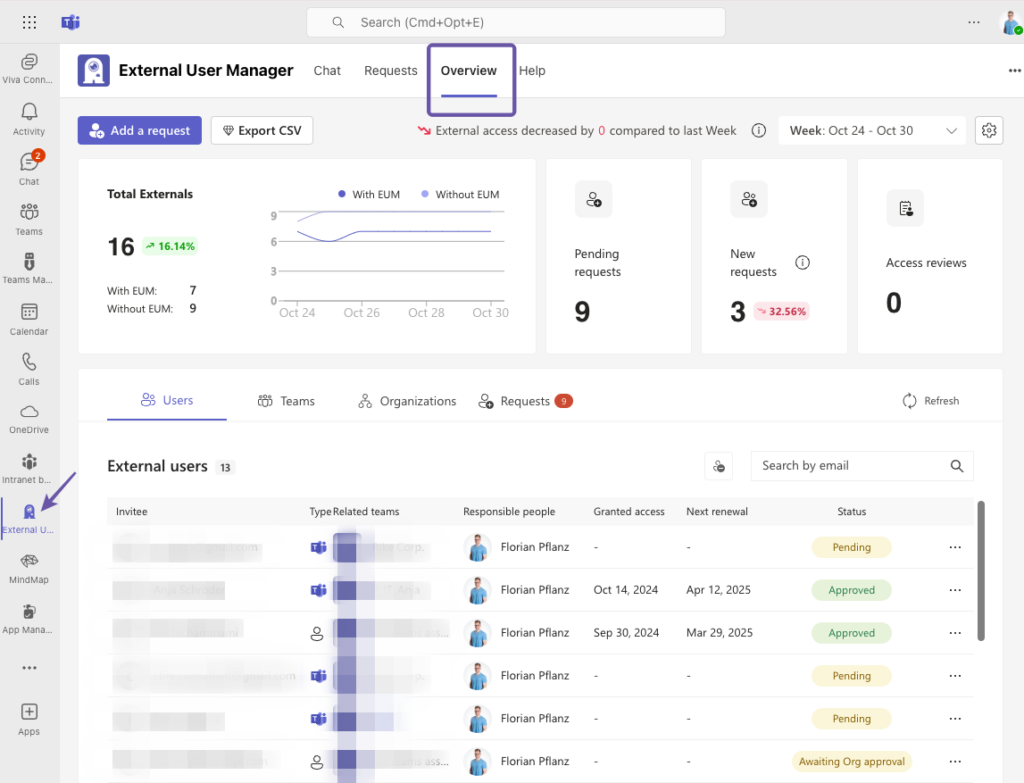Image resolution: width=1024 pixels, height=783 pixels.
Task: Open Viva Connections in sidebar
Action: tap(29, 69)
